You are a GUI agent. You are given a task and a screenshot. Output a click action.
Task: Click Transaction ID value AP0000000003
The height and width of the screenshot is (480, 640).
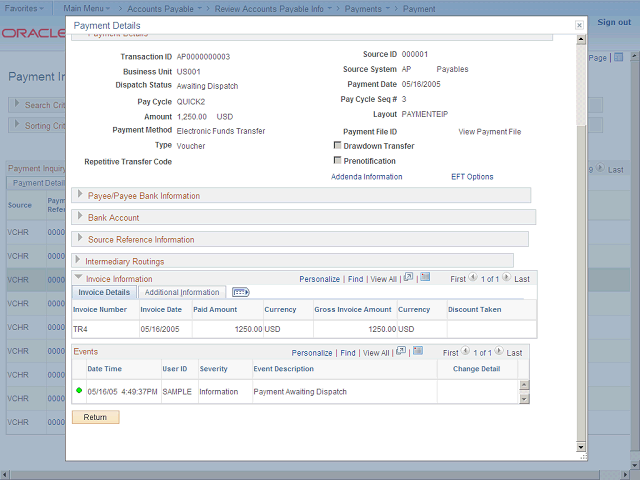point(203,57)
